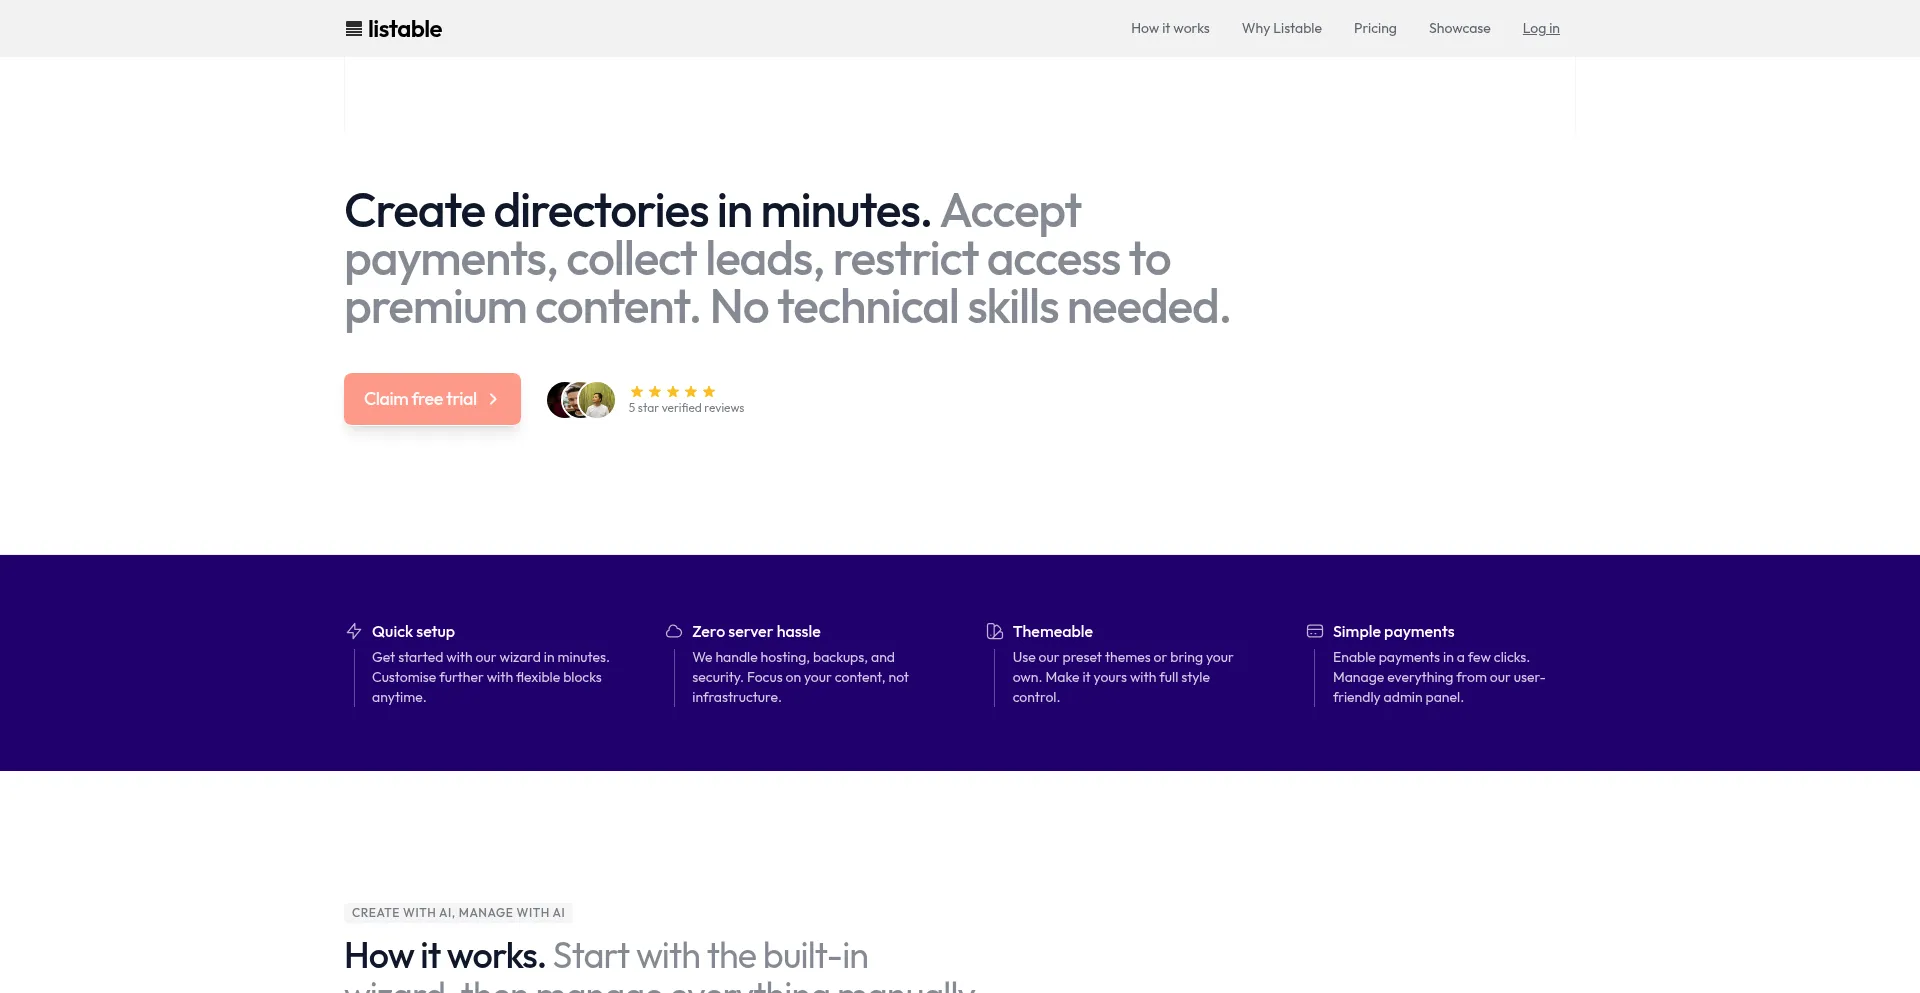Click the Claim free trial button
This screenshot has width=1920, height=993.
pos(432,399)
